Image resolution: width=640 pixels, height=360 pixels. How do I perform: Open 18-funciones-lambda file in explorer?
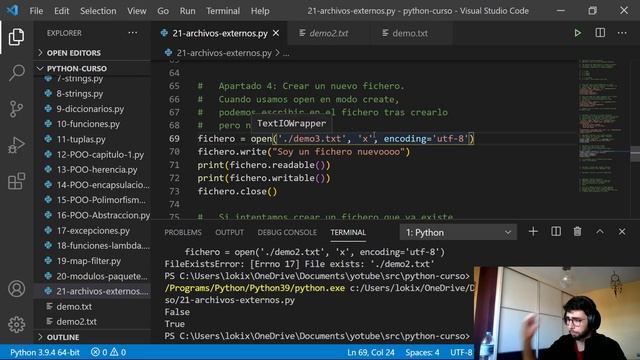pyautogui.click(x=103, y=246)
